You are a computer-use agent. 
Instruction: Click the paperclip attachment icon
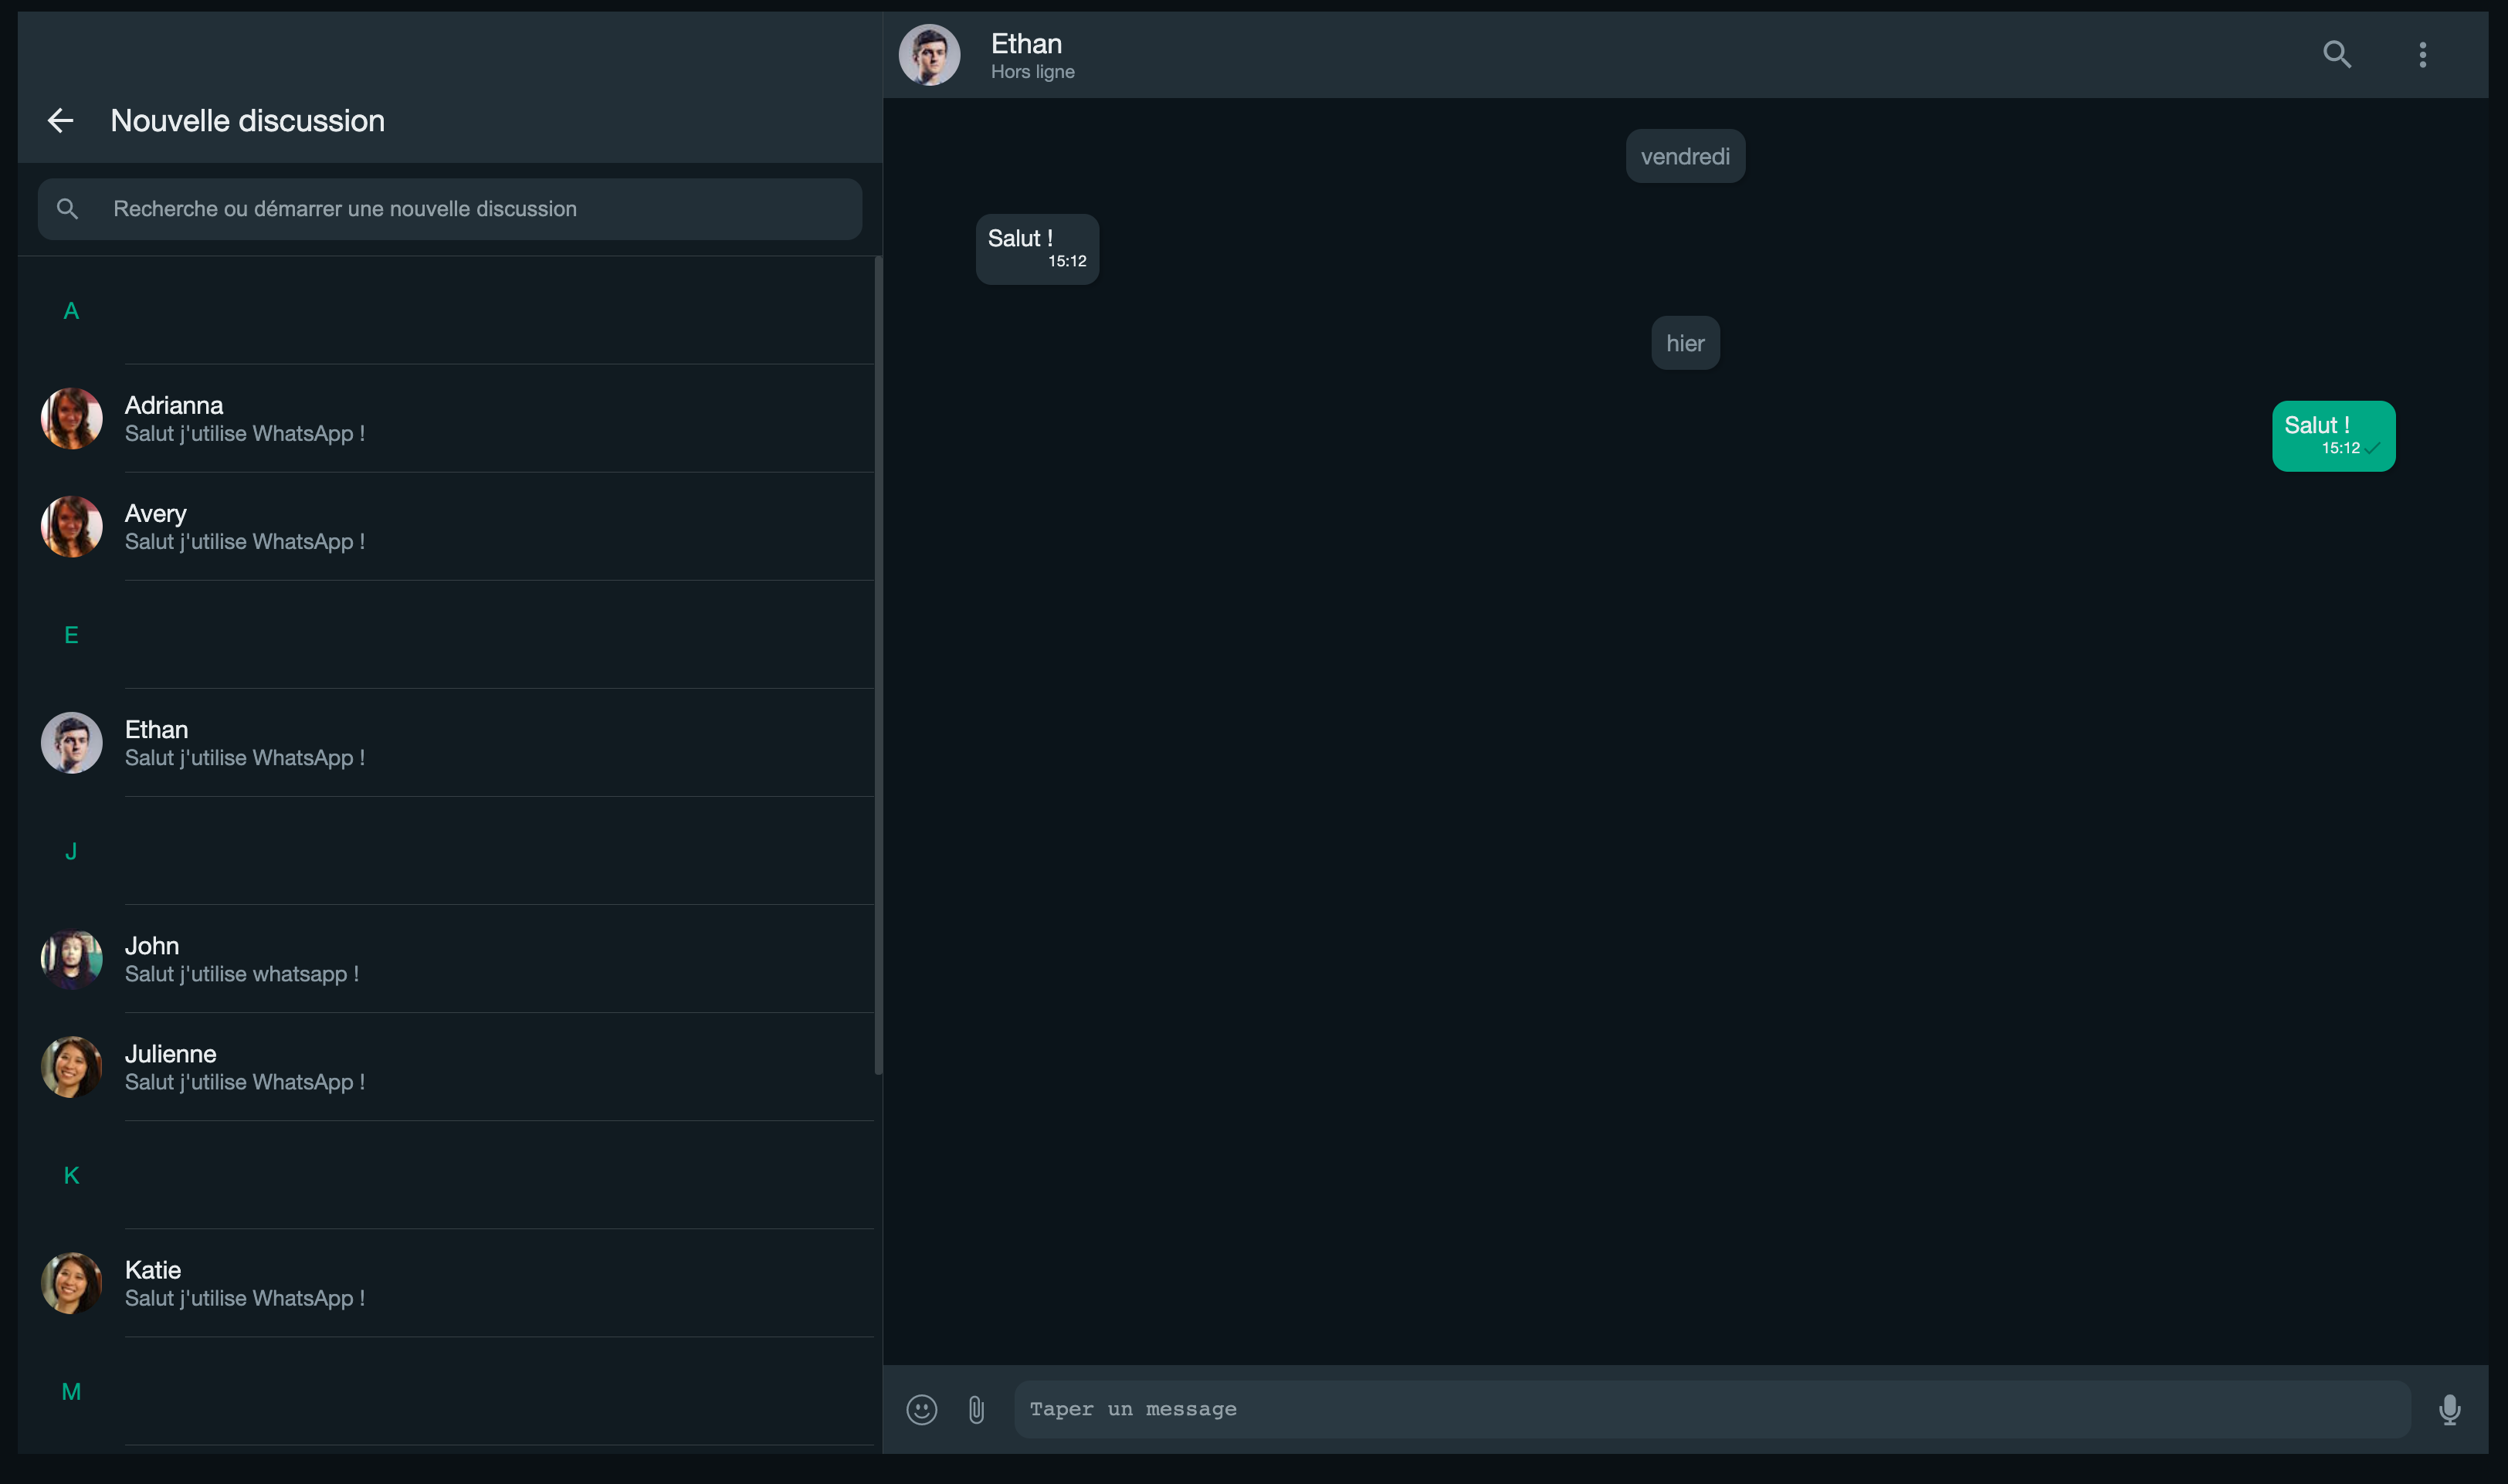coord(976,1409)
